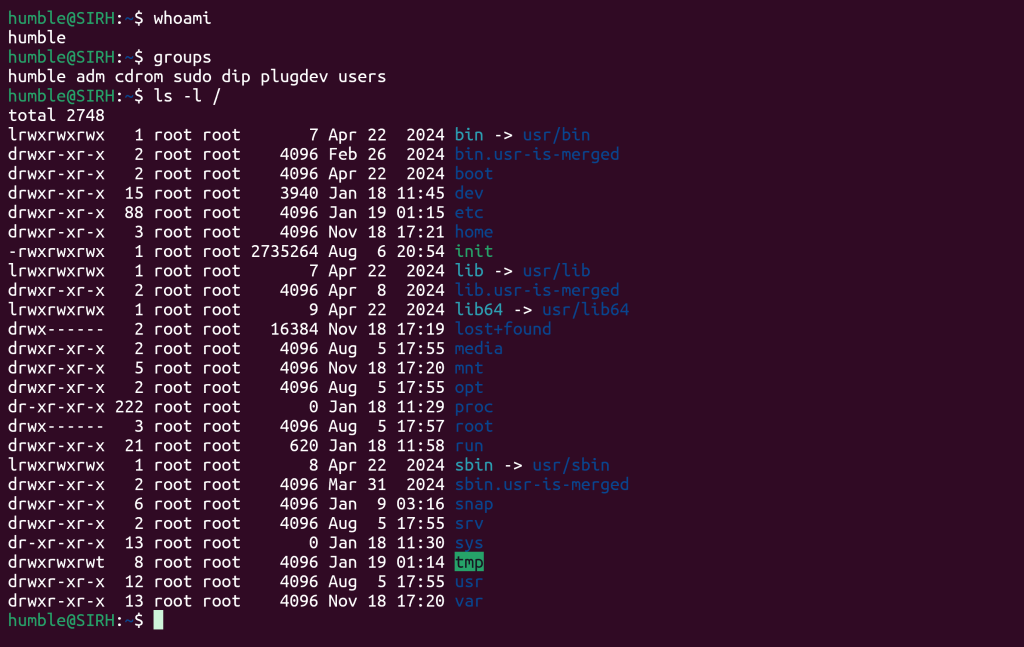Click the "total 2748" output line

(x=56, y=115)
